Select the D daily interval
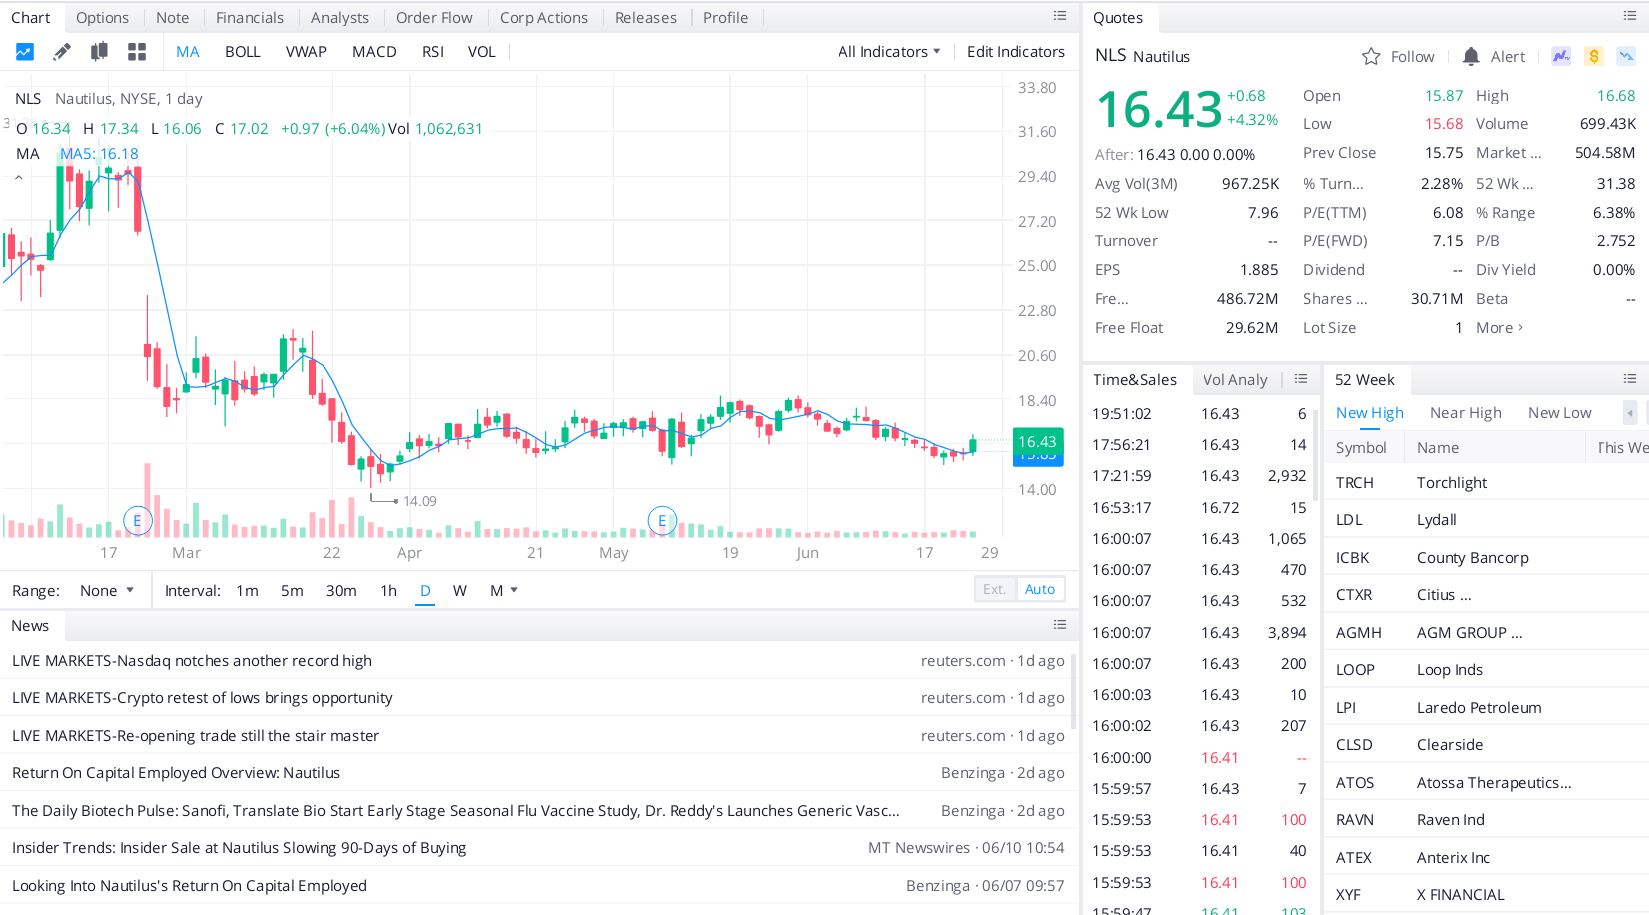Screen dimensions: 1649x915 (425, 591)
